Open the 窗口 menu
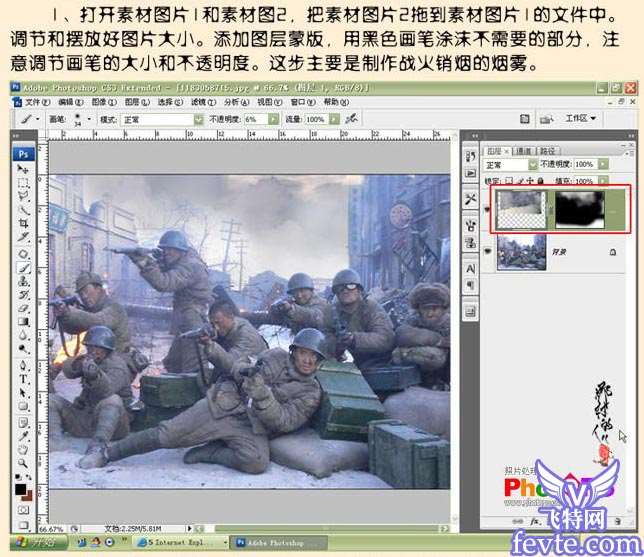 pyautogui.click(x=303, y=102)
